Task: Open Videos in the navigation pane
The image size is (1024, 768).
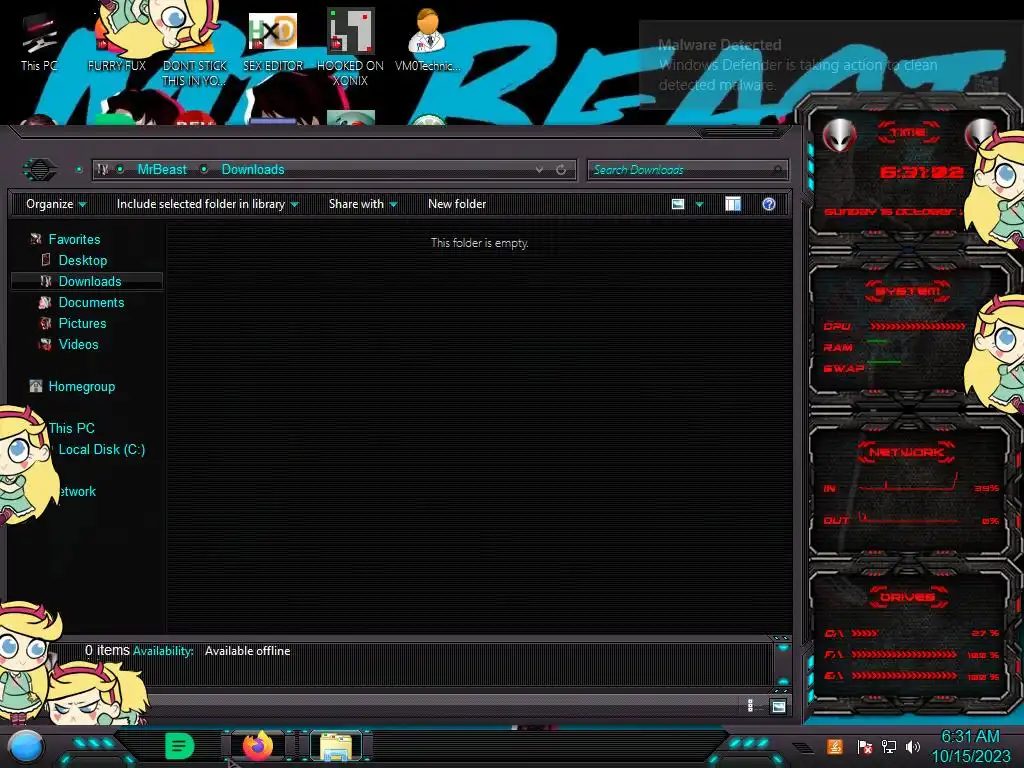Action: [x=78, y=344]
